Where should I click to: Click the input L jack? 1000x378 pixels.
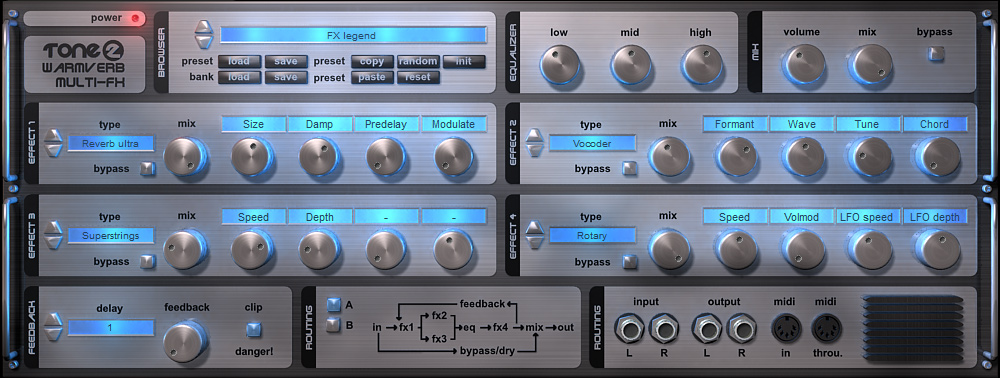point(628,330)
